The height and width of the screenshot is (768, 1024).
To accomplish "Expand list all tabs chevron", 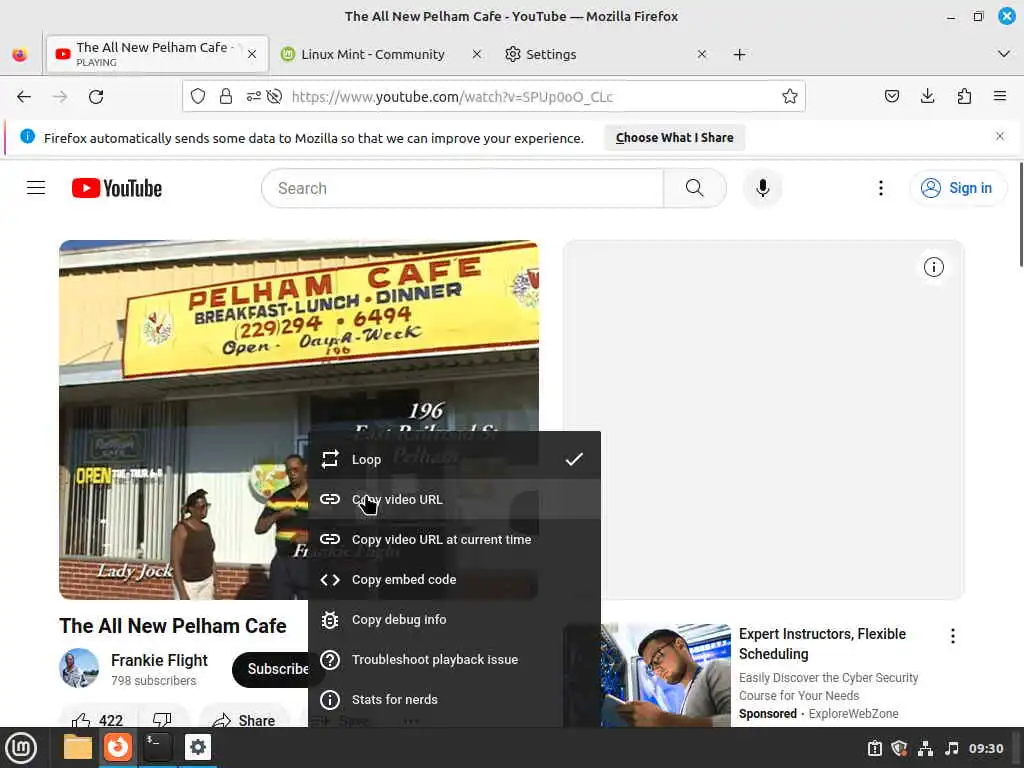I will (1004, 54).
